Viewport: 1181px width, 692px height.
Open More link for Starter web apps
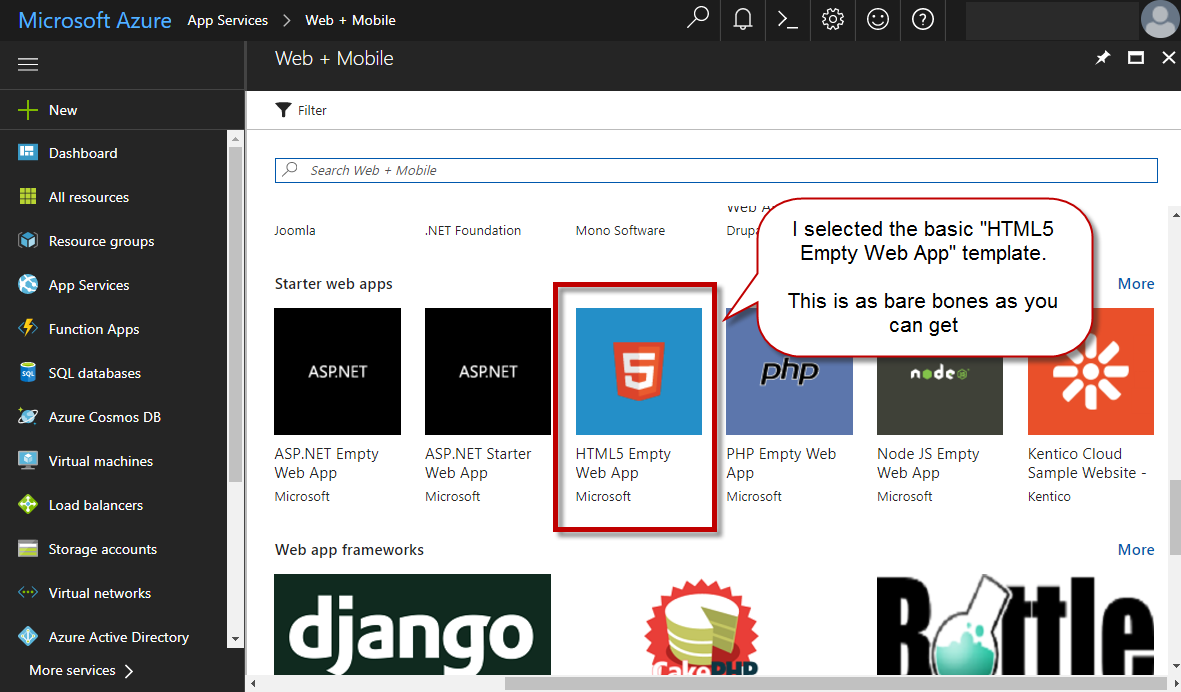point(1136,284)
